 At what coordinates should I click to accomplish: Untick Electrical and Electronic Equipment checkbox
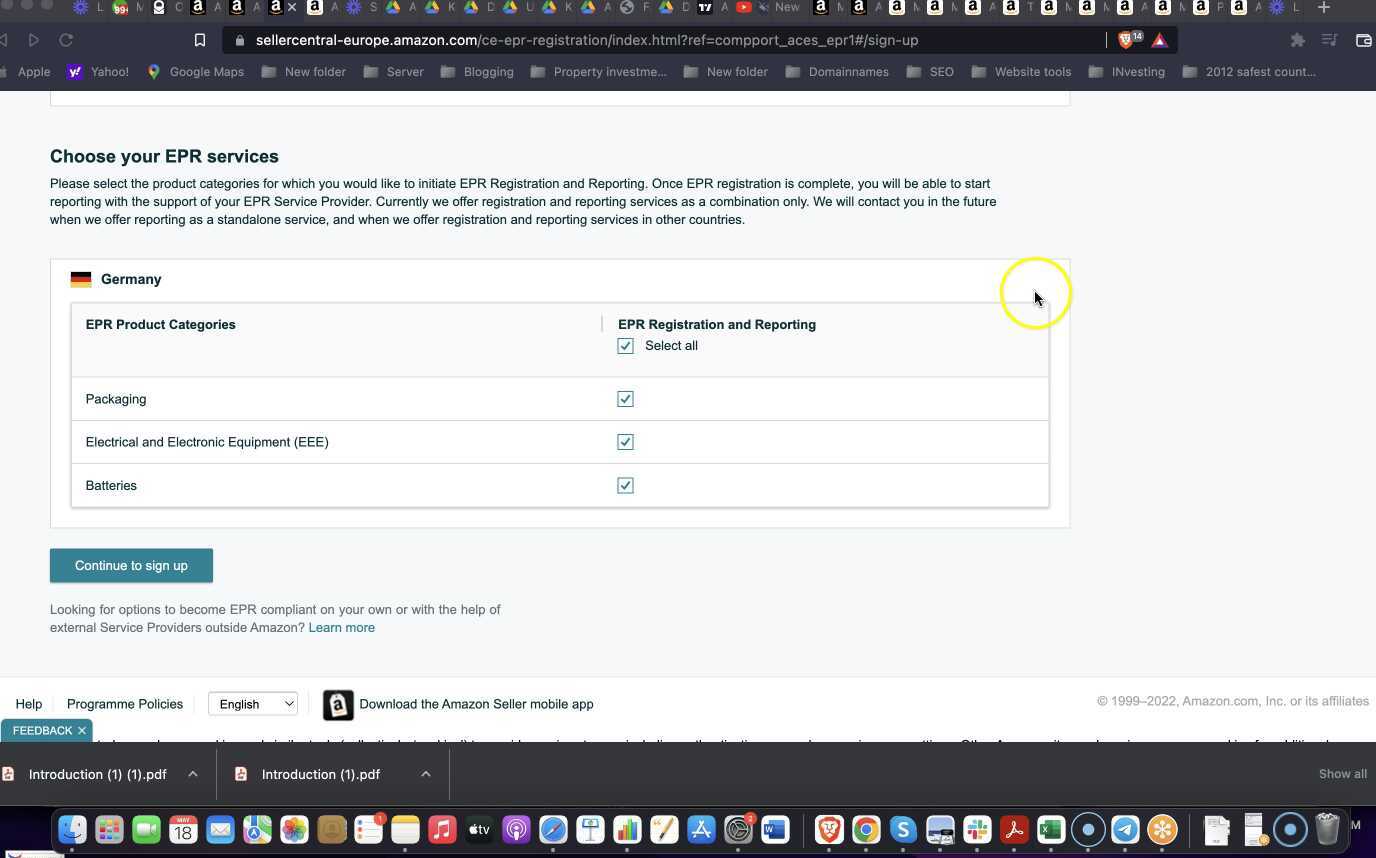point(626,442)
